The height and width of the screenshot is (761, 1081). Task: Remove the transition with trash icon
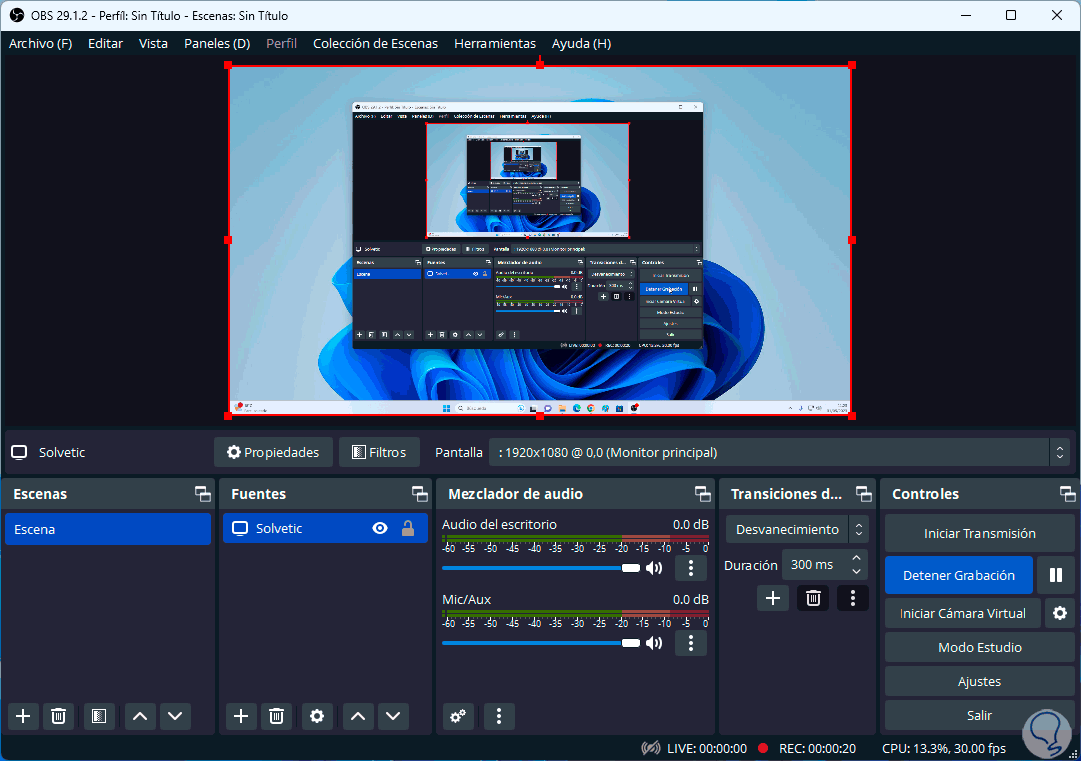coord(813,598)
